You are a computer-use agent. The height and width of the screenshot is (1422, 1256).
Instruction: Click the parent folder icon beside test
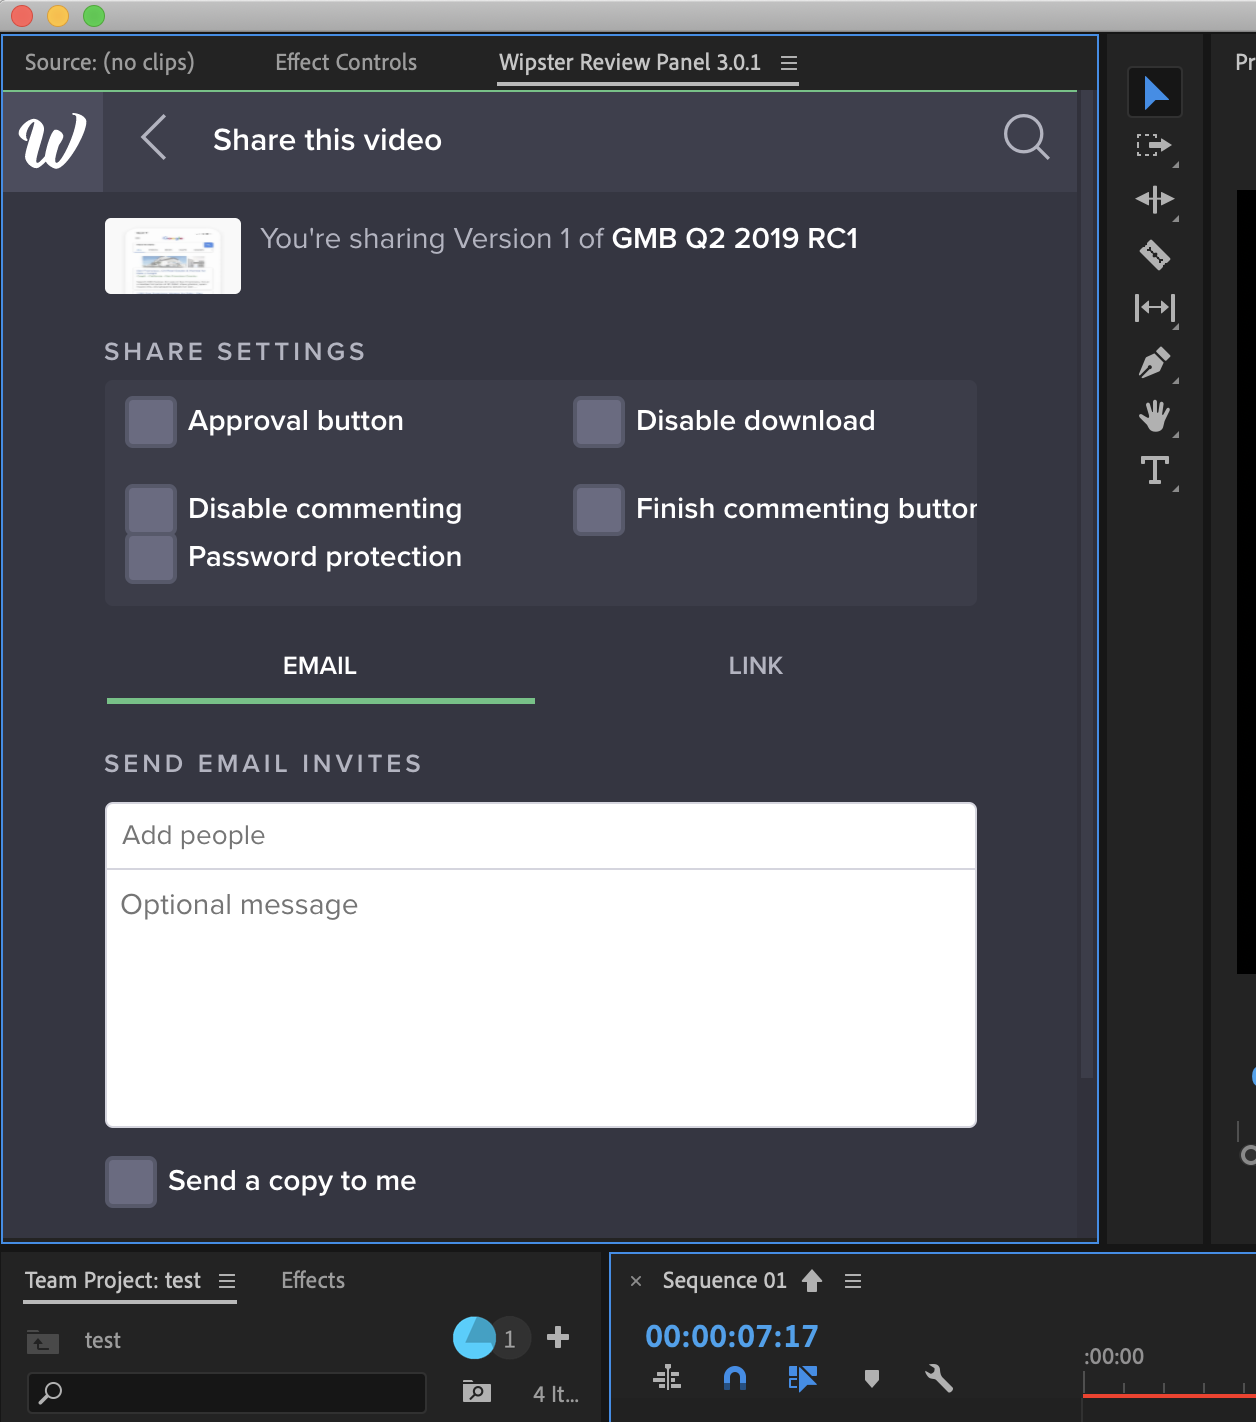(x=43, y=1341)
